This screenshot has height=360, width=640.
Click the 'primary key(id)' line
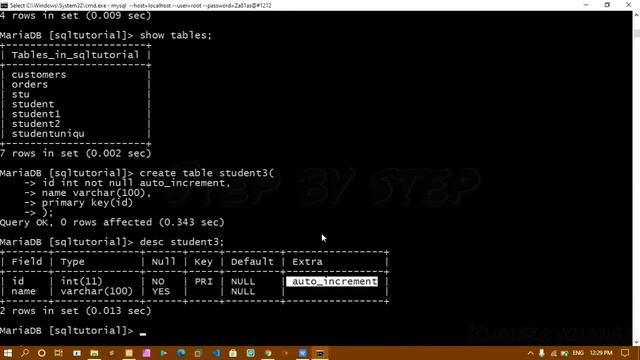pos(87,203)
